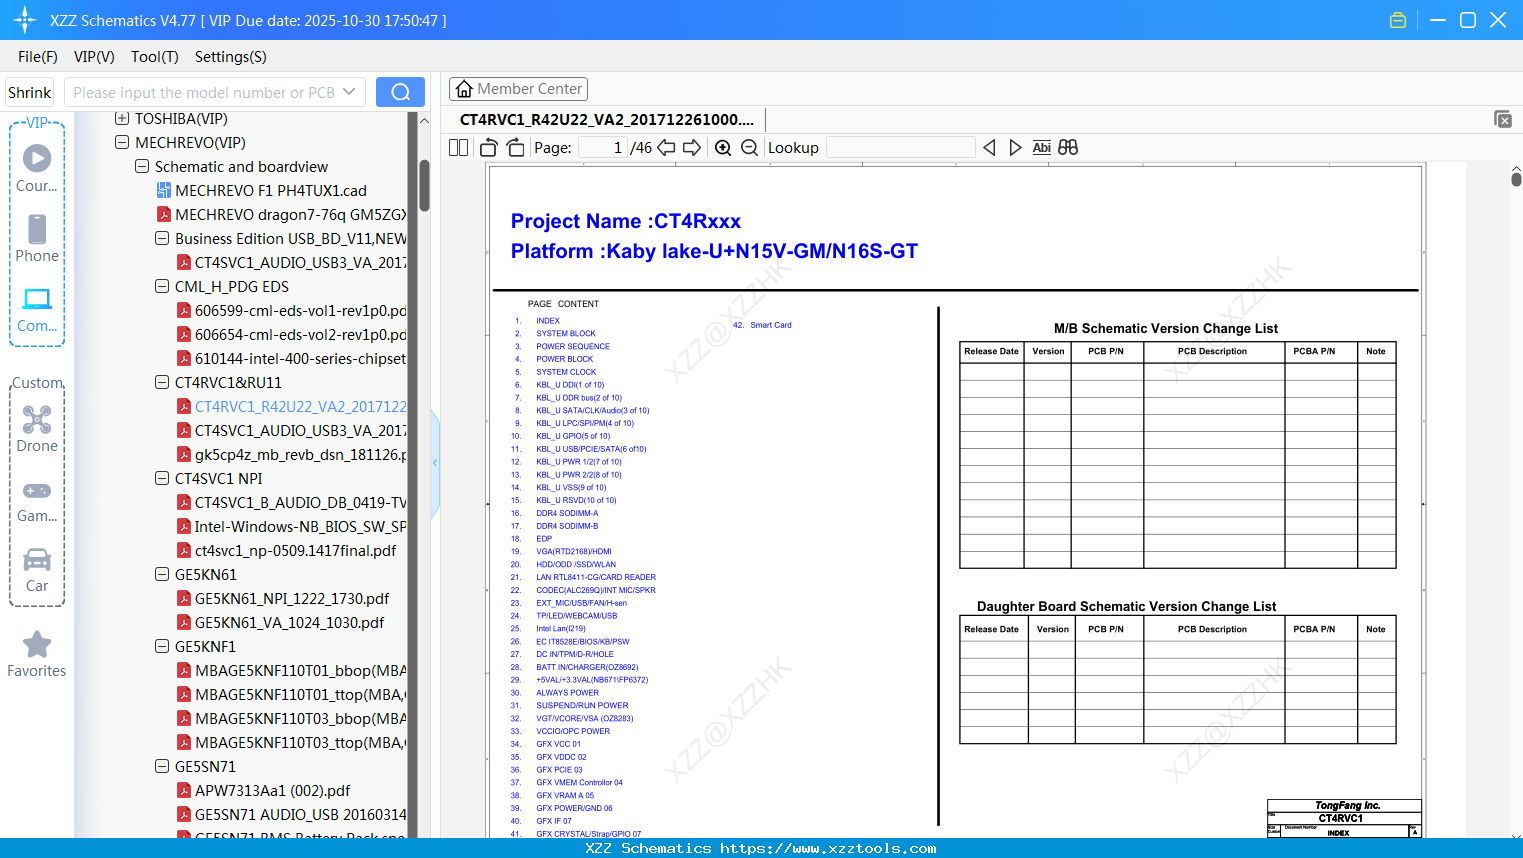Viewport: 1523px width, 858px height.
Task: Open MBAGE5KNF110T01_bbop file
Action: click(x=291, y=671)
